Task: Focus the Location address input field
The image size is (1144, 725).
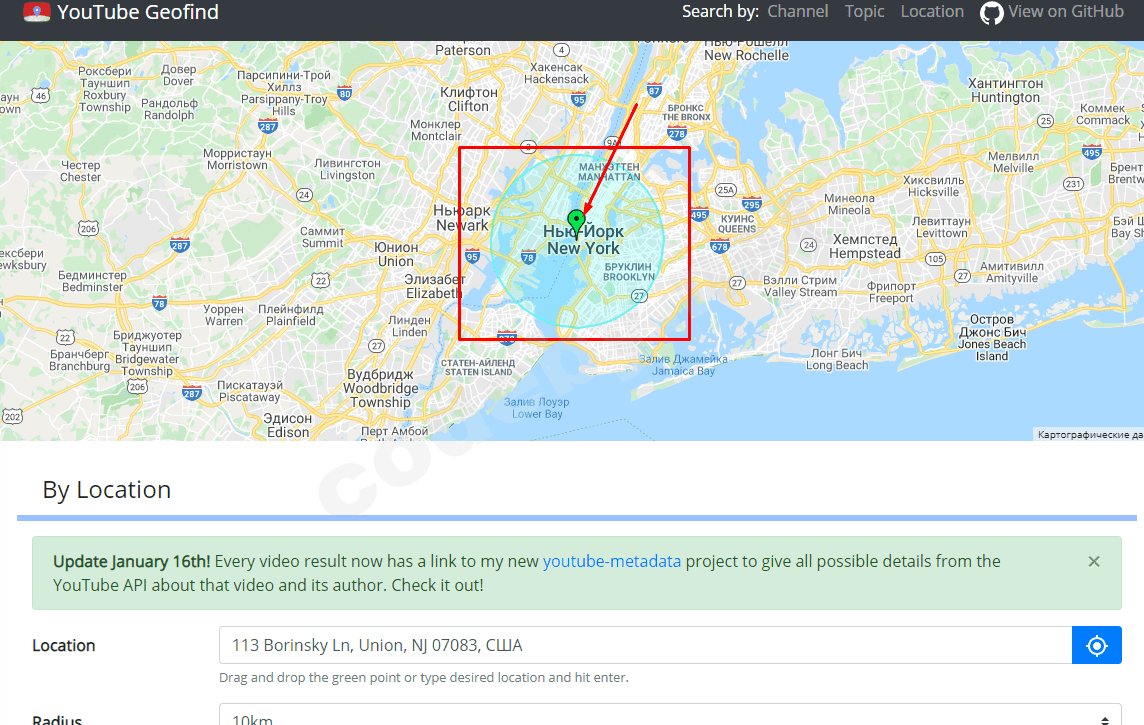Action: tap(645, 645)
